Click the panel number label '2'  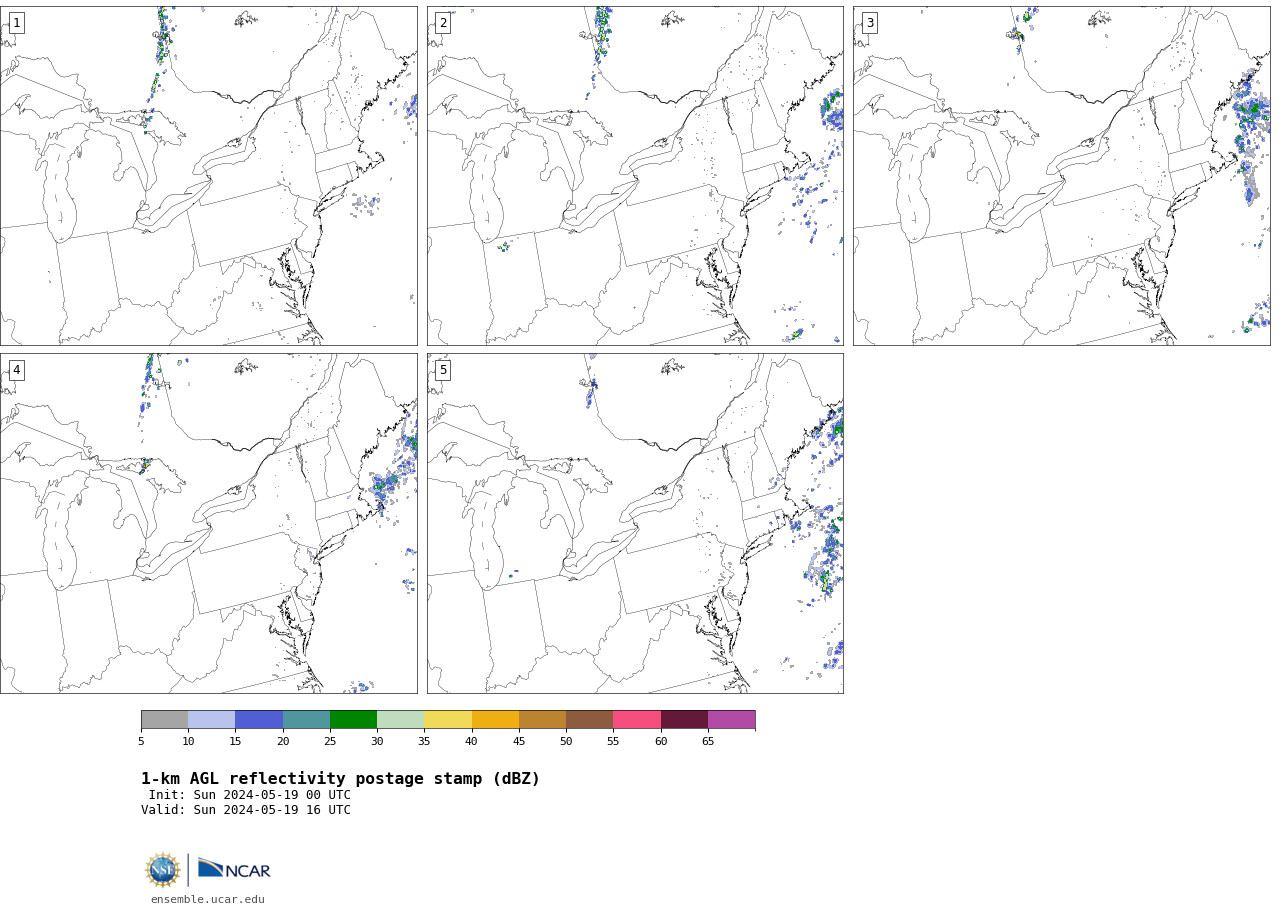pyautogui.click(x=443, y=23)
